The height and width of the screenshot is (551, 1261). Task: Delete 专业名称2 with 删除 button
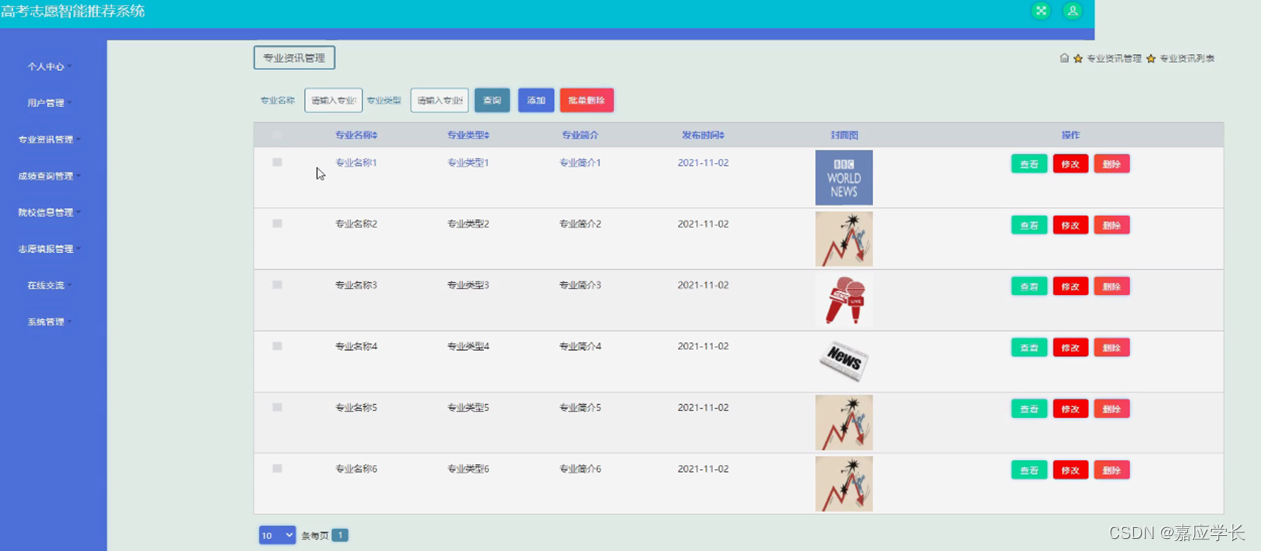coord(1112,225)
